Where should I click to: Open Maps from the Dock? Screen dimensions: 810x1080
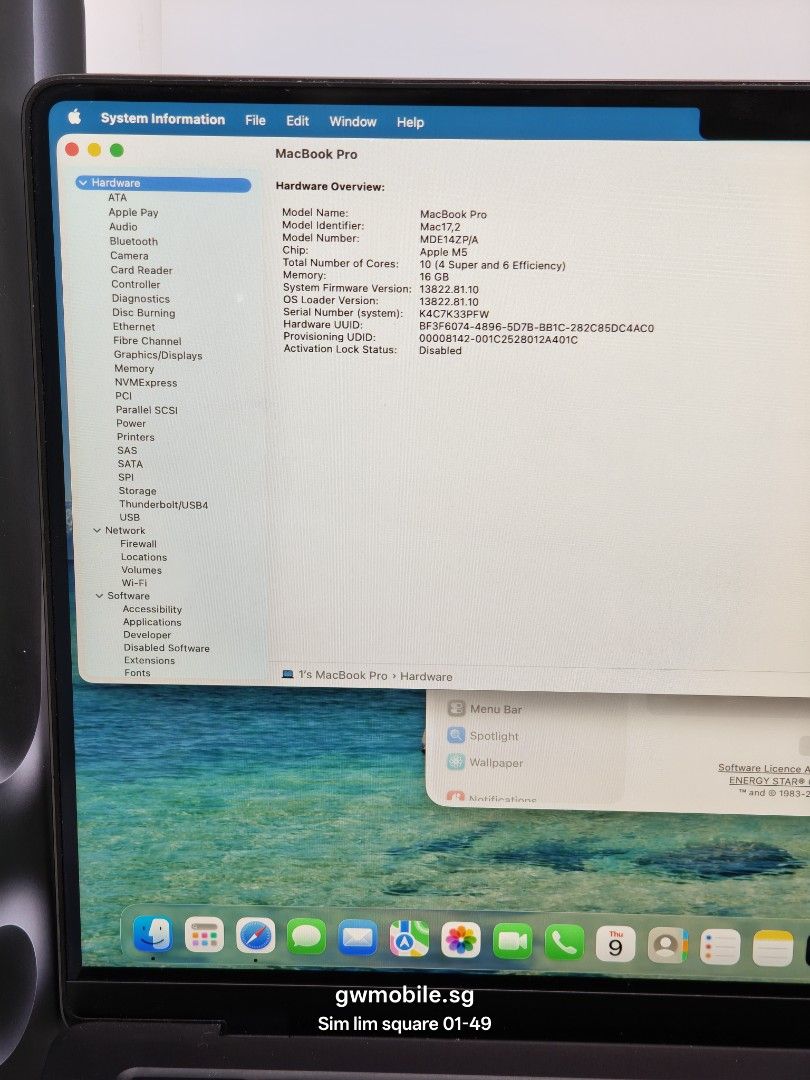click(x=409, y=939)
